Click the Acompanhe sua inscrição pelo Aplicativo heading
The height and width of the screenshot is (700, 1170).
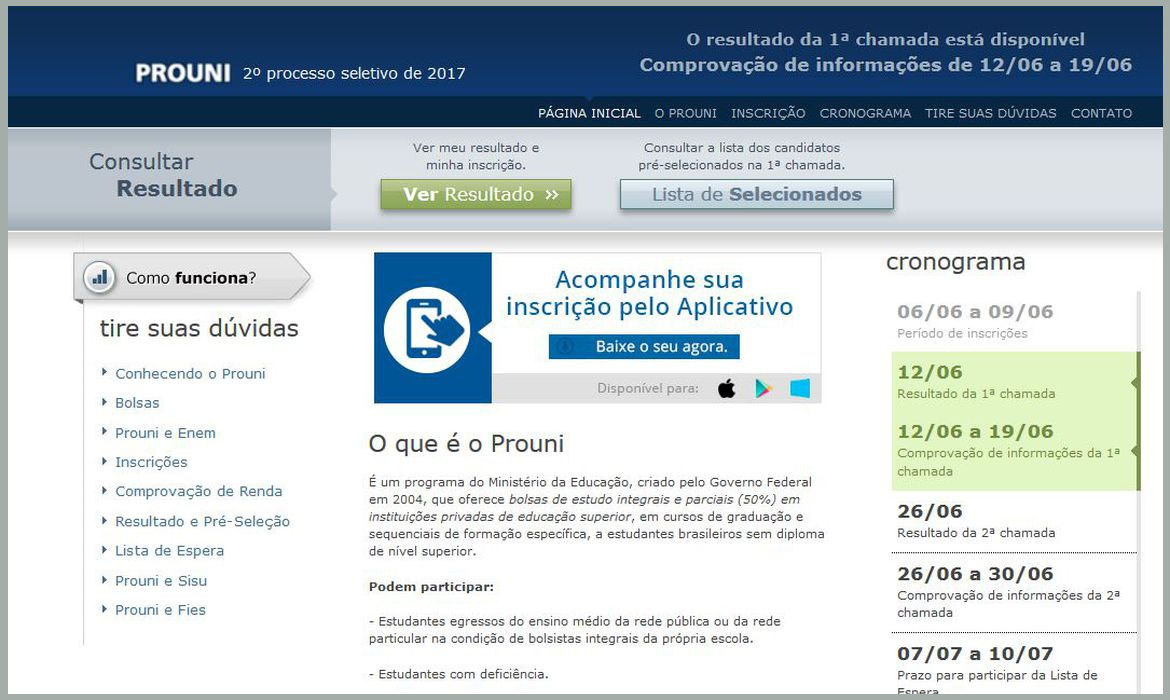[649, 293]
